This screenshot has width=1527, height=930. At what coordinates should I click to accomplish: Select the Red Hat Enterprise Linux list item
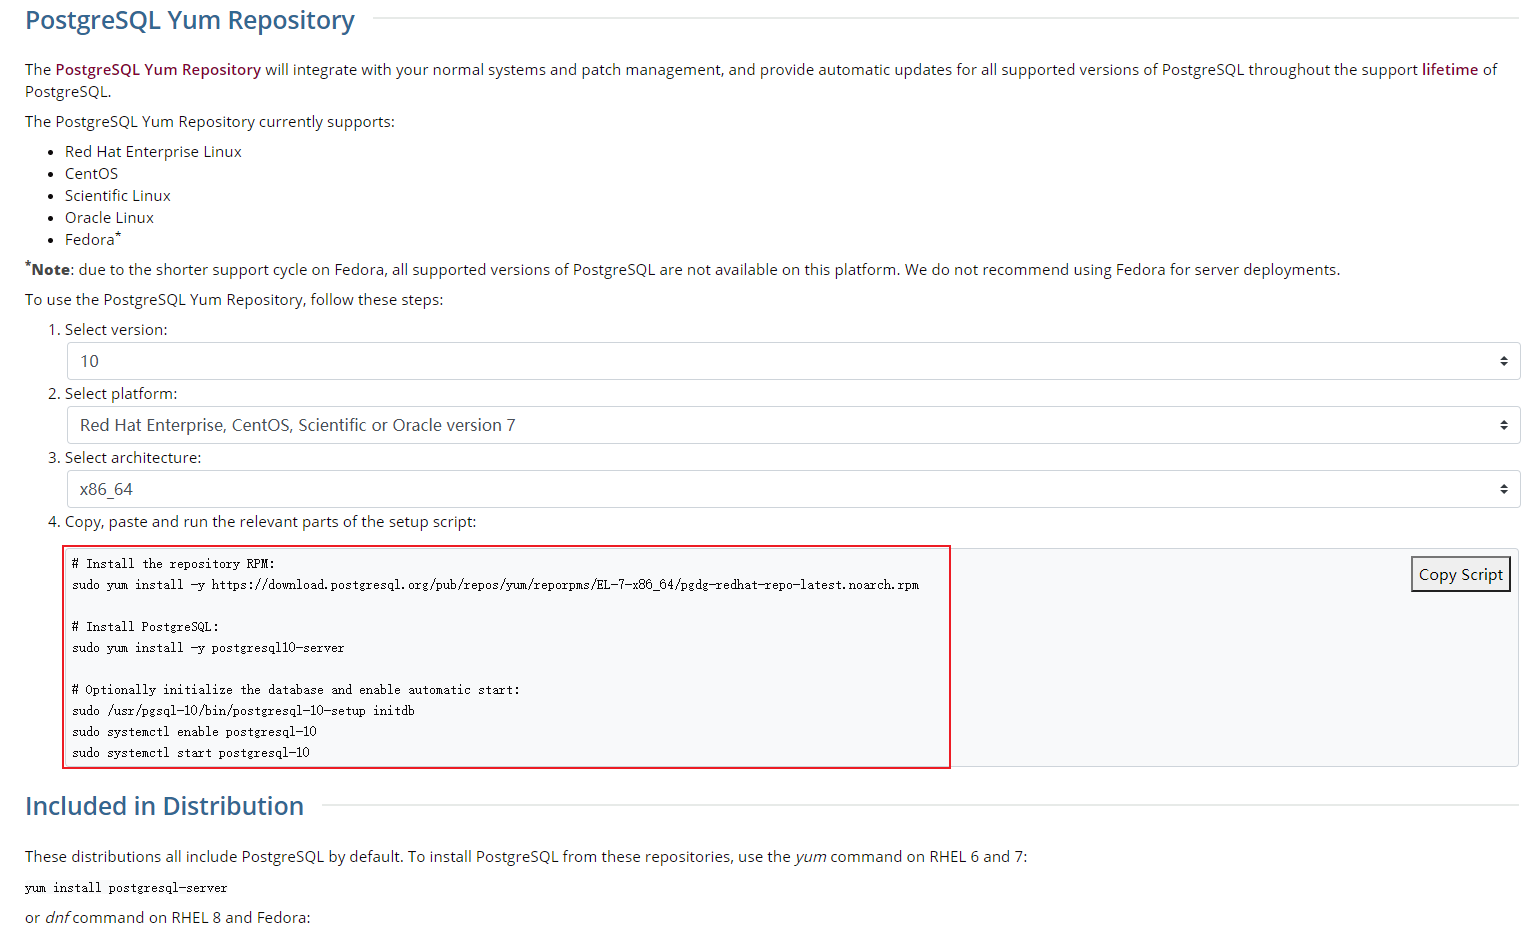pyautogui.click(x=153, y=151)
